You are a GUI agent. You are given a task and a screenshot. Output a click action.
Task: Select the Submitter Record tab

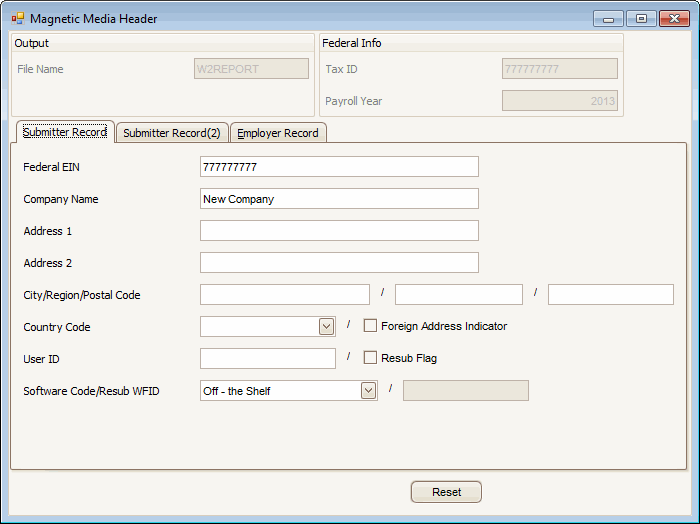pyautogui.click(x=65, y=132)
